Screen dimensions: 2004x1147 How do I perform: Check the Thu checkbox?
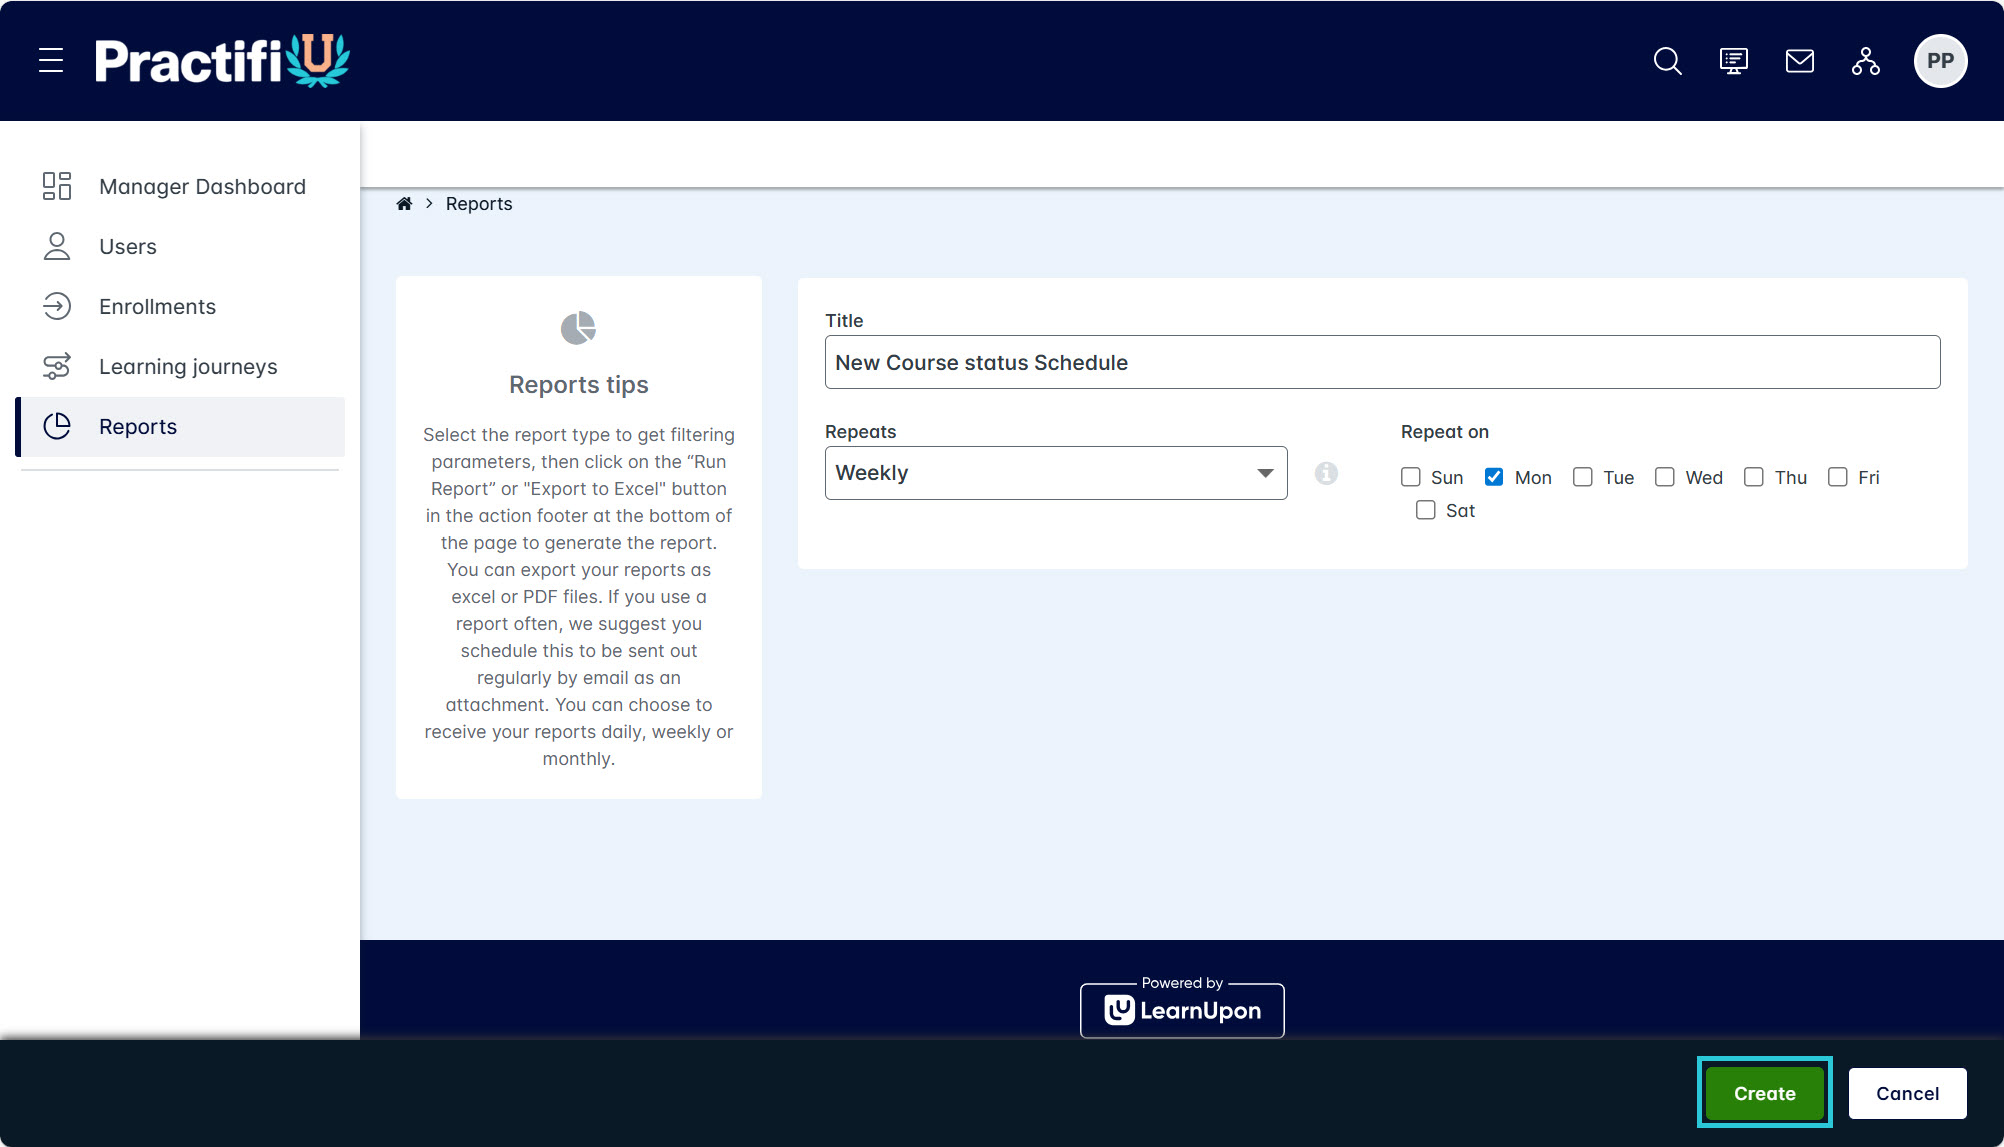[1754, 477]
